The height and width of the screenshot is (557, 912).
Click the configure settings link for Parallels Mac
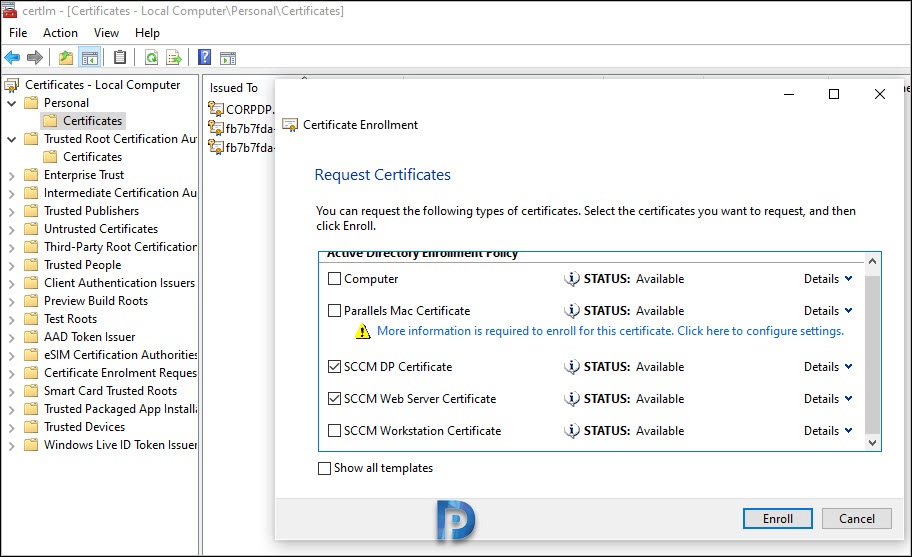(610, 331)
